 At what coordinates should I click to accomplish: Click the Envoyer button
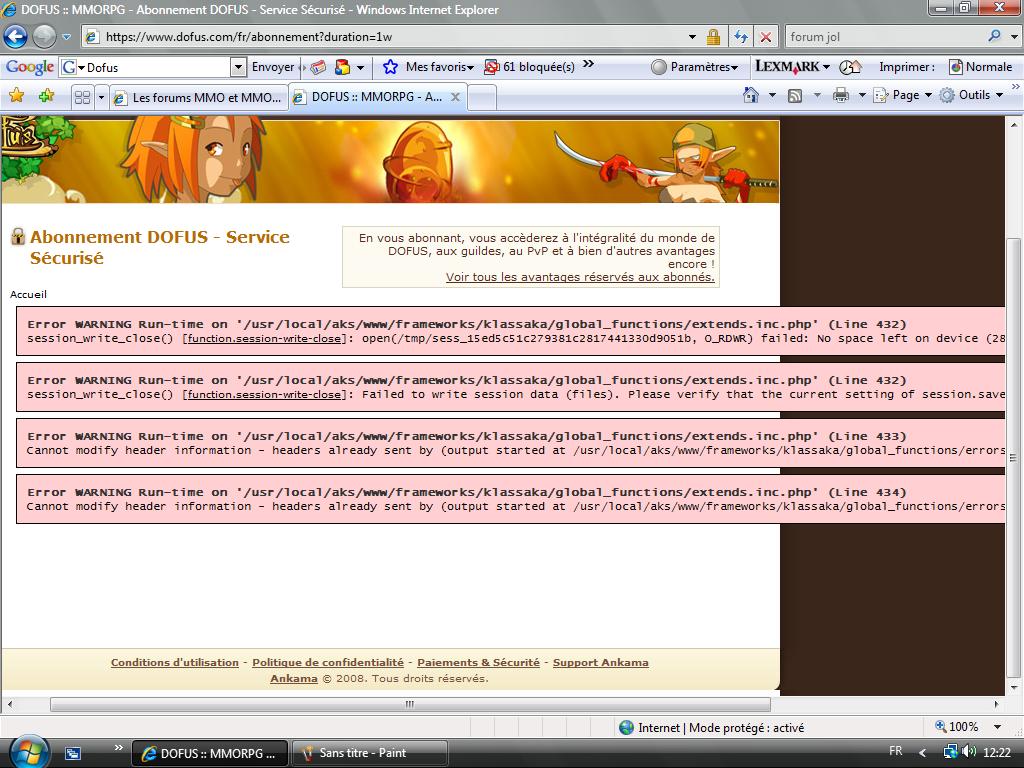273,67
